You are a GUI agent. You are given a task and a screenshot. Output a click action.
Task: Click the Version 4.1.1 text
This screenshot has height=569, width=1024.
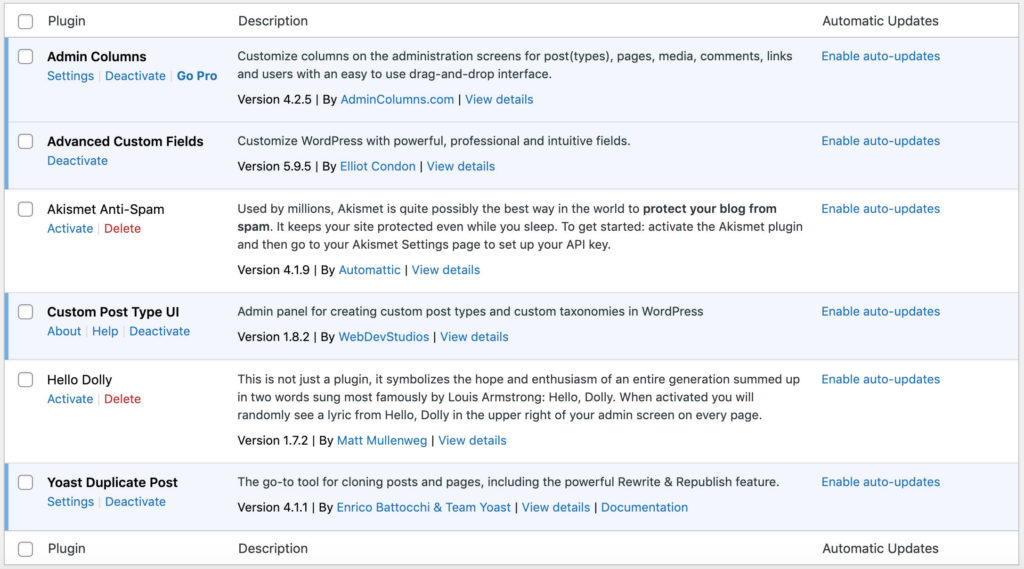tap(272, 508)
